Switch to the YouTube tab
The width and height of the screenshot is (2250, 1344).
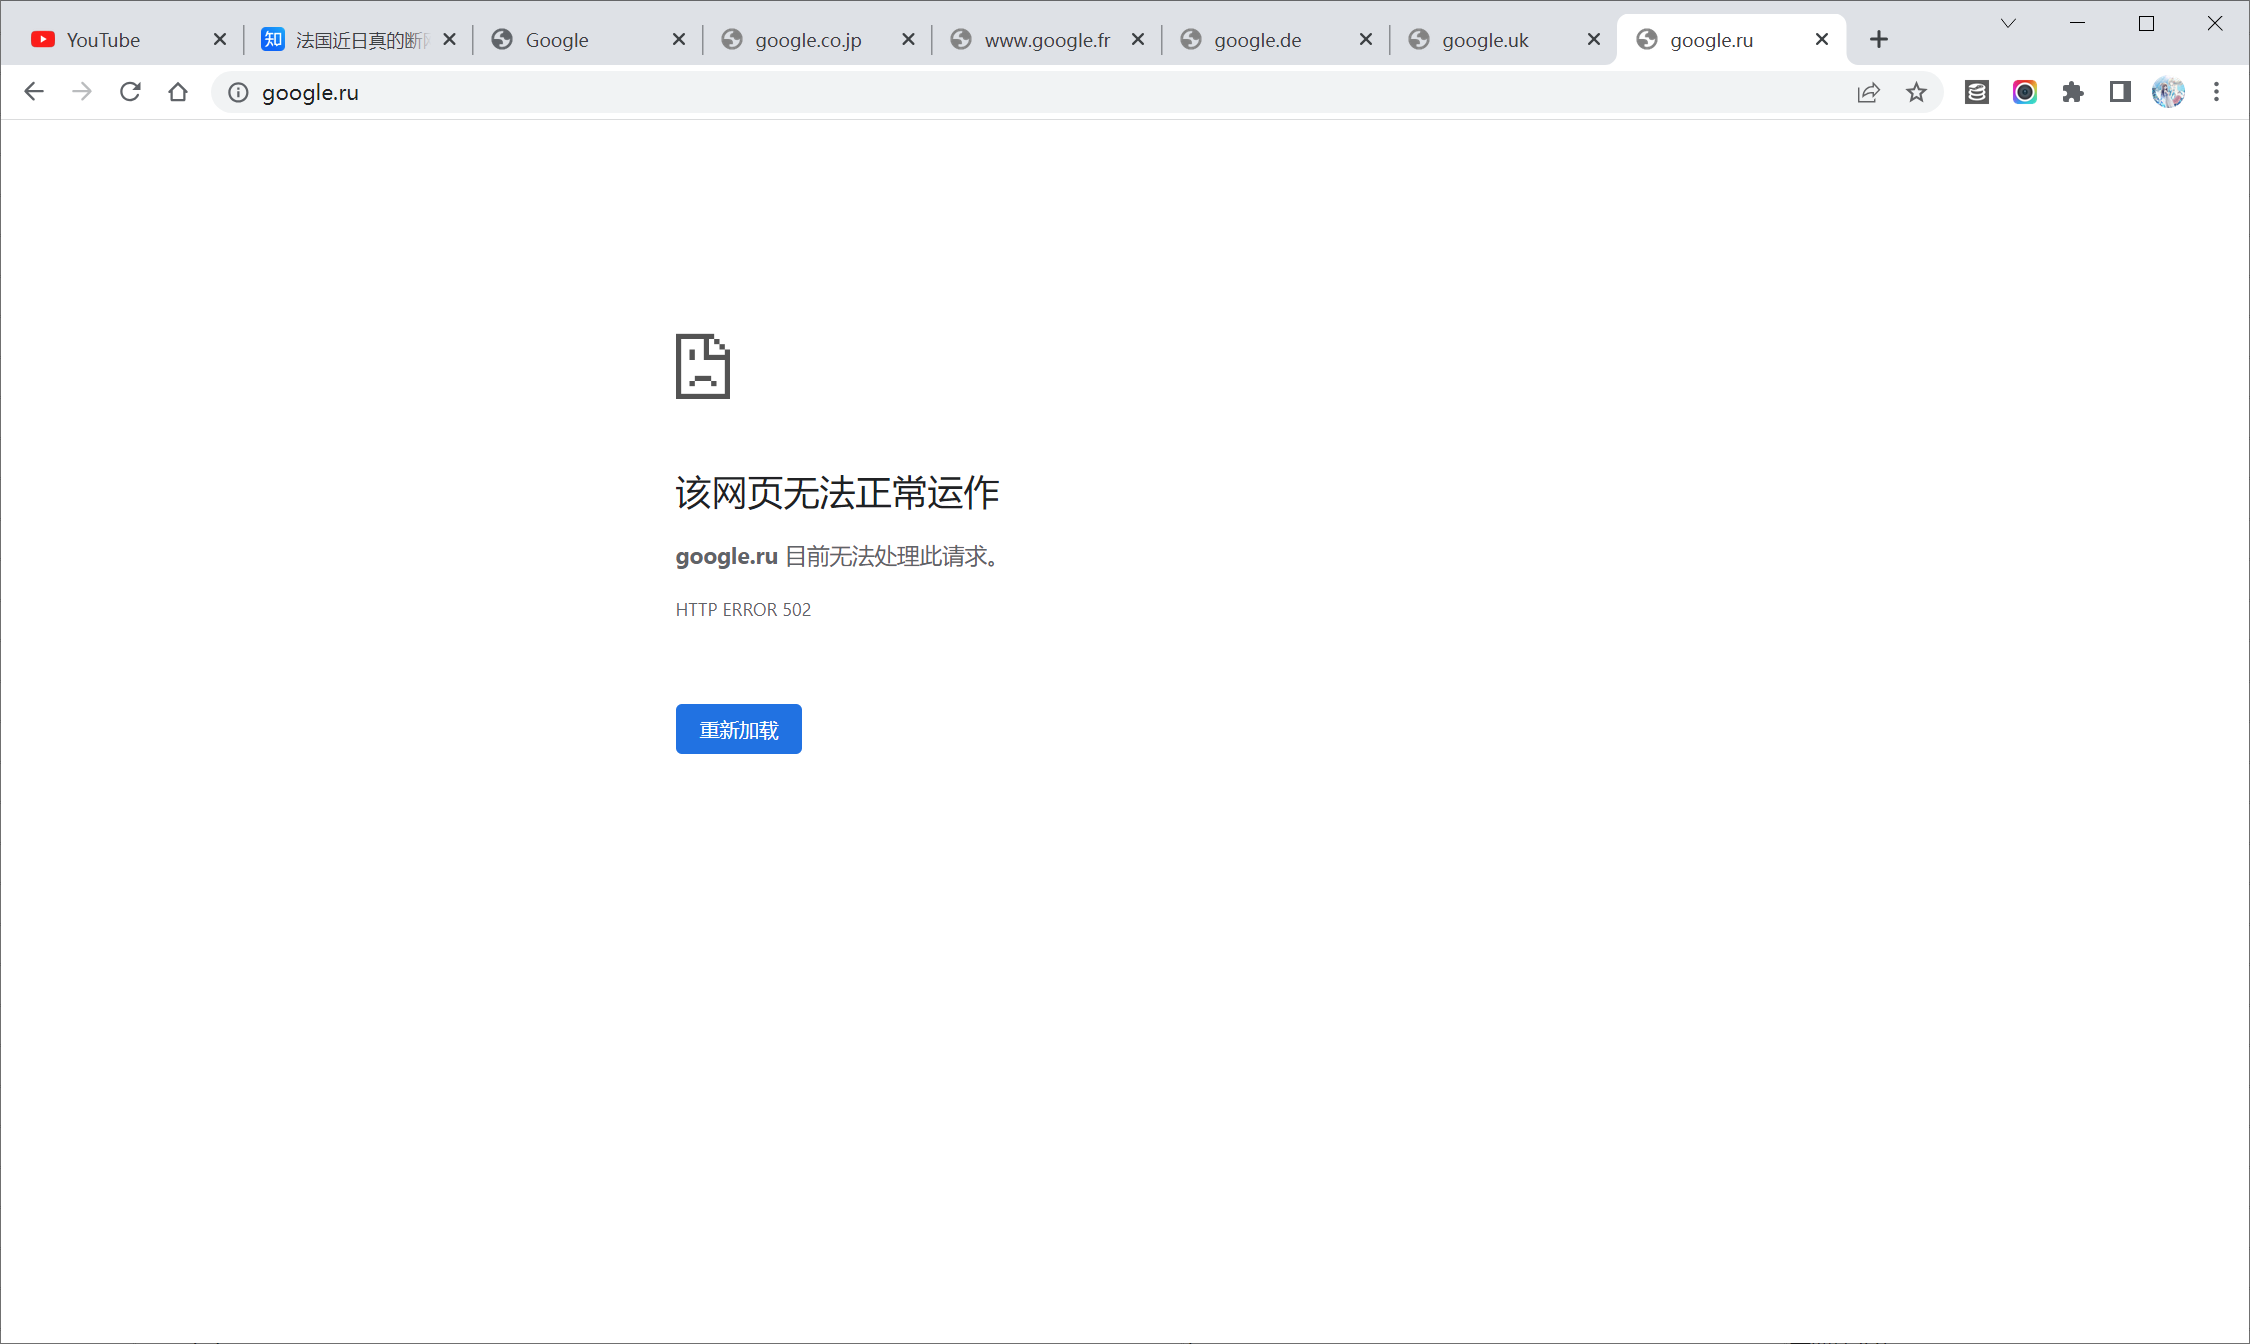coord(128,40)
